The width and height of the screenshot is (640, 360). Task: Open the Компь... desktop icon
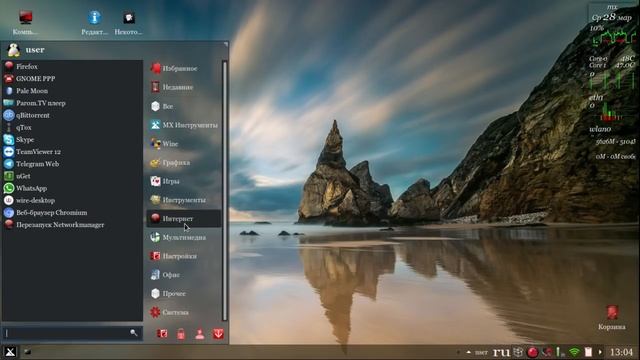25,23
